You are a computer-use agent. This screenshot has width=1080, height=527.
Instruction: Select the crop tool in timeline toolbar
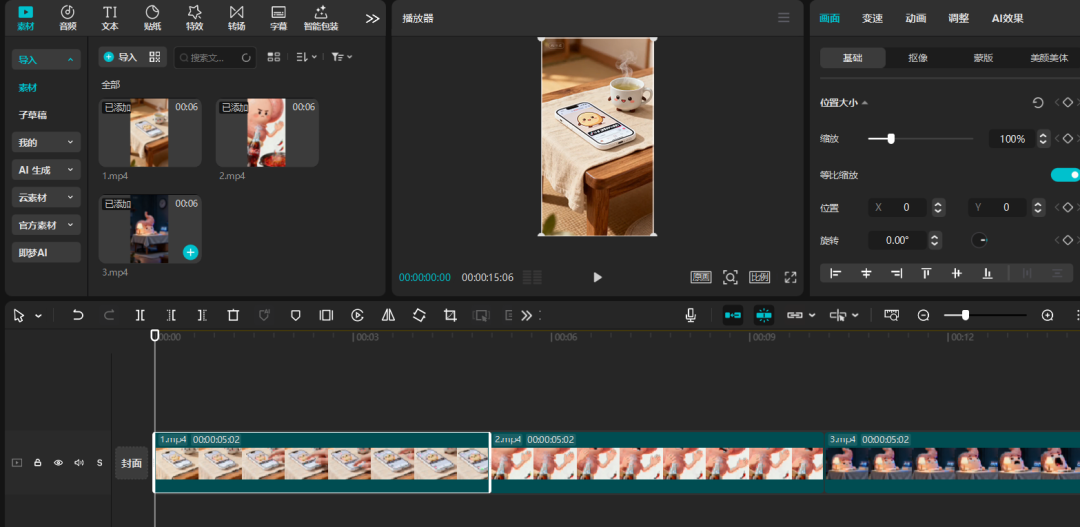tap(450, 315)
